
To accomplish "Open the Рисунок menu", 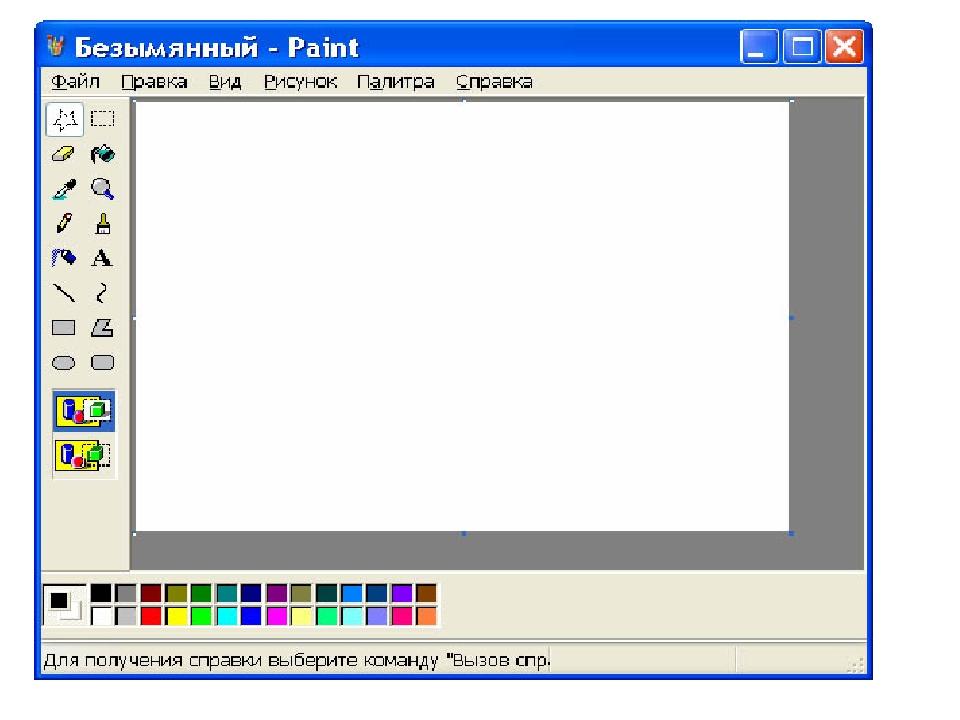I will point(300,82).
